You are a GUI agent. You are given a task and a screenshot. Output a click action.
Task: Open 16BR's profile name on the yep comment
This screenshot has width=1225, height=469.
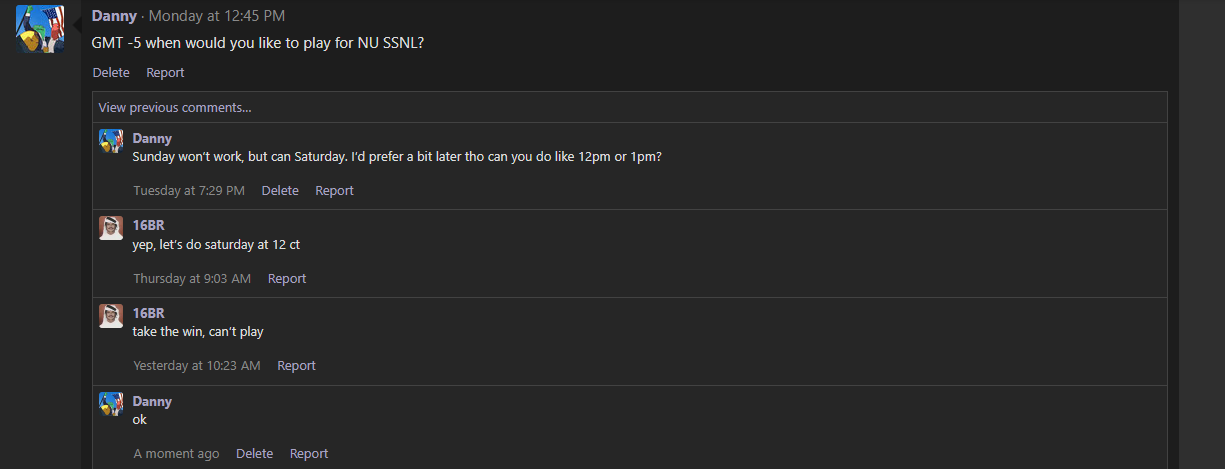(x=148, y=225)
